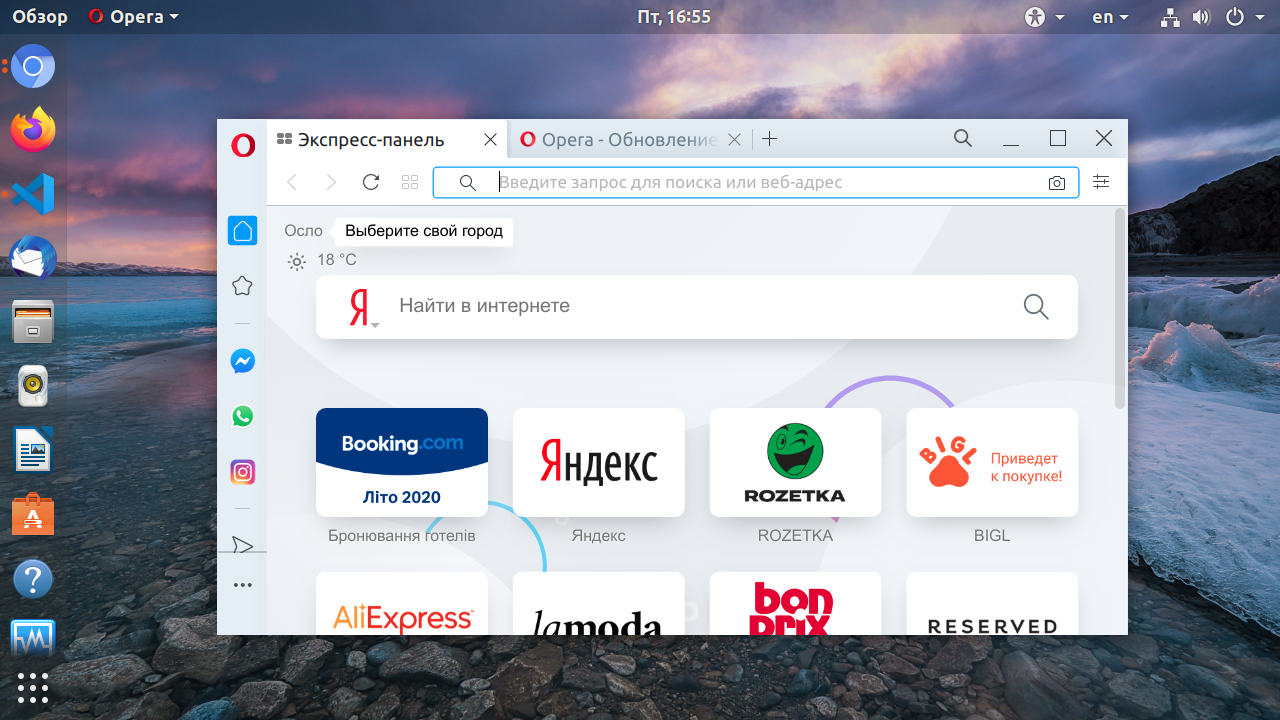Viewport: 1280px width, 720px height.
Task: Open Facebook Messenger in the sidebar
Action: pyautogui.click(x=242, y=361)
